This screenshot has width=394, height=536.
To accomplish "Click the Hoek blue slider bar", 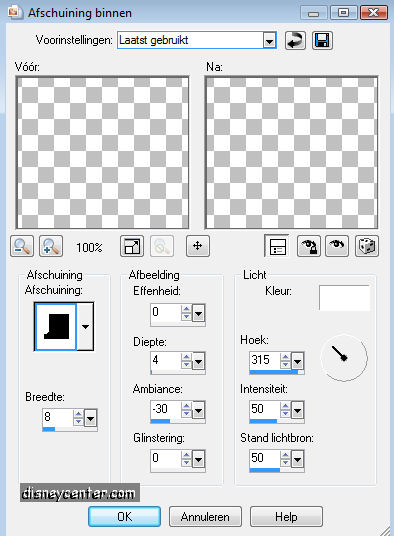I will (274, 372).
